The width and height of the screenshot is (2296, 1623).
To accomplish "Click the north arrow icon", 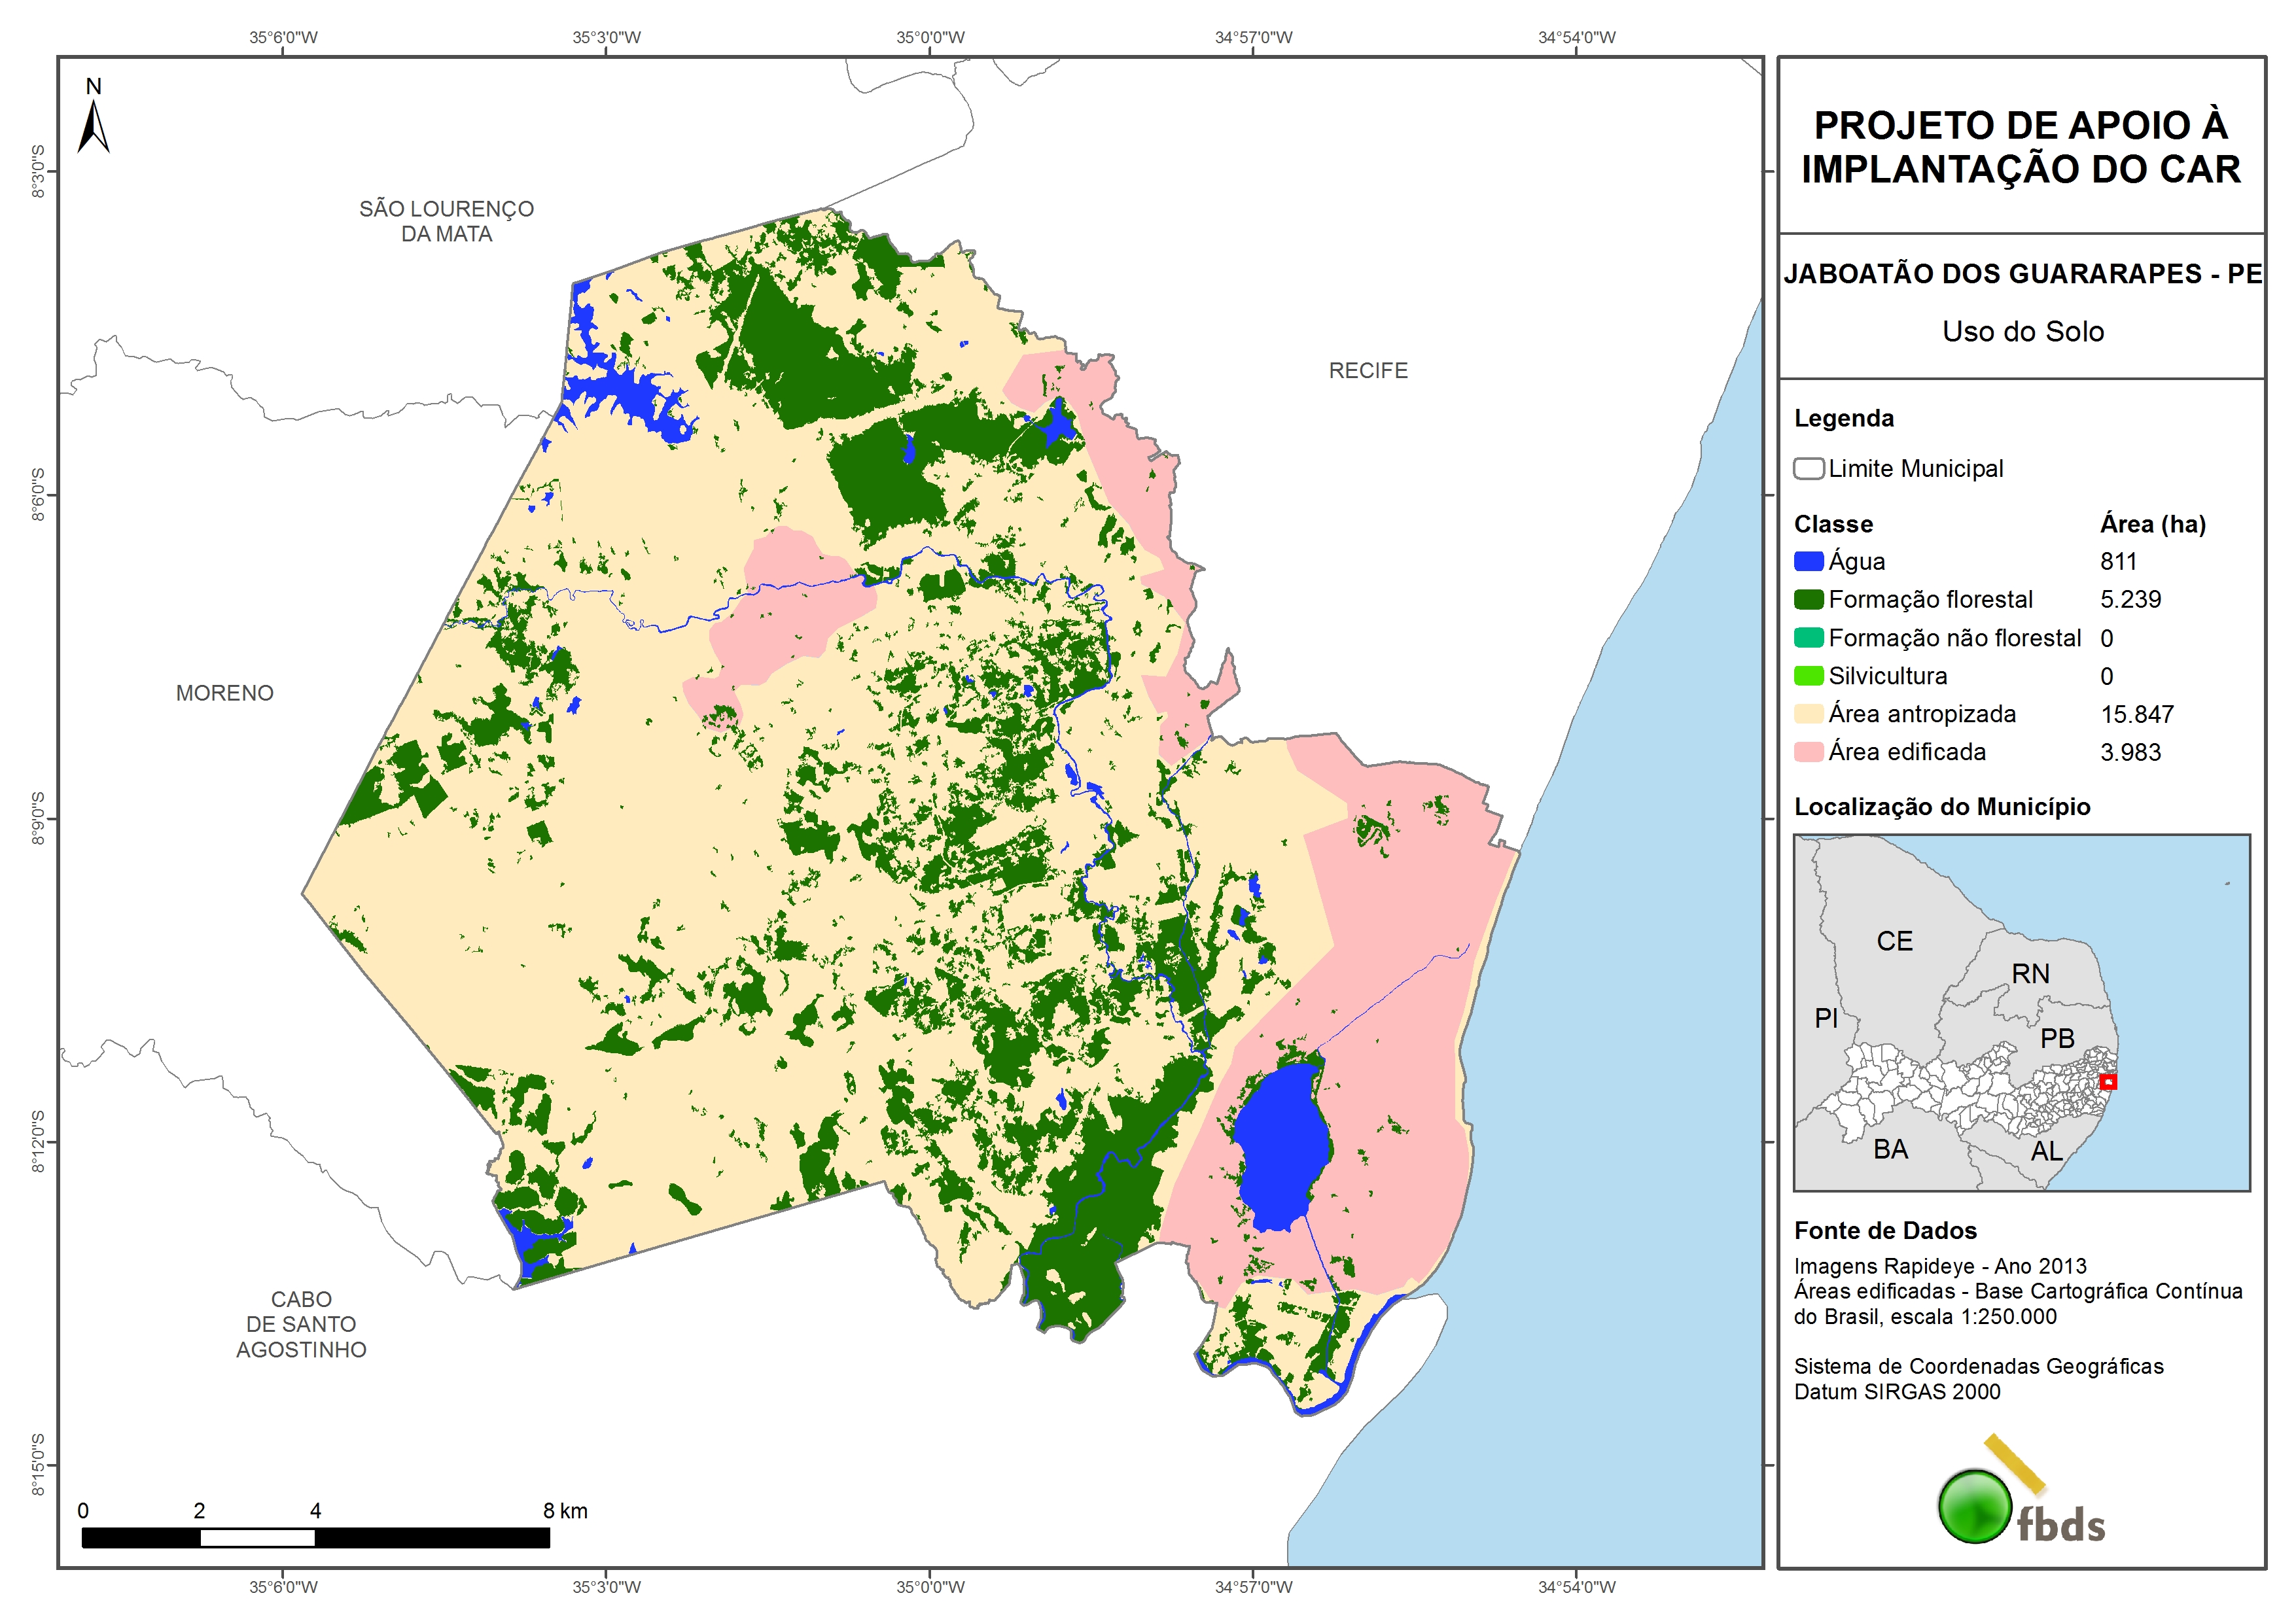I will [93, 125].
